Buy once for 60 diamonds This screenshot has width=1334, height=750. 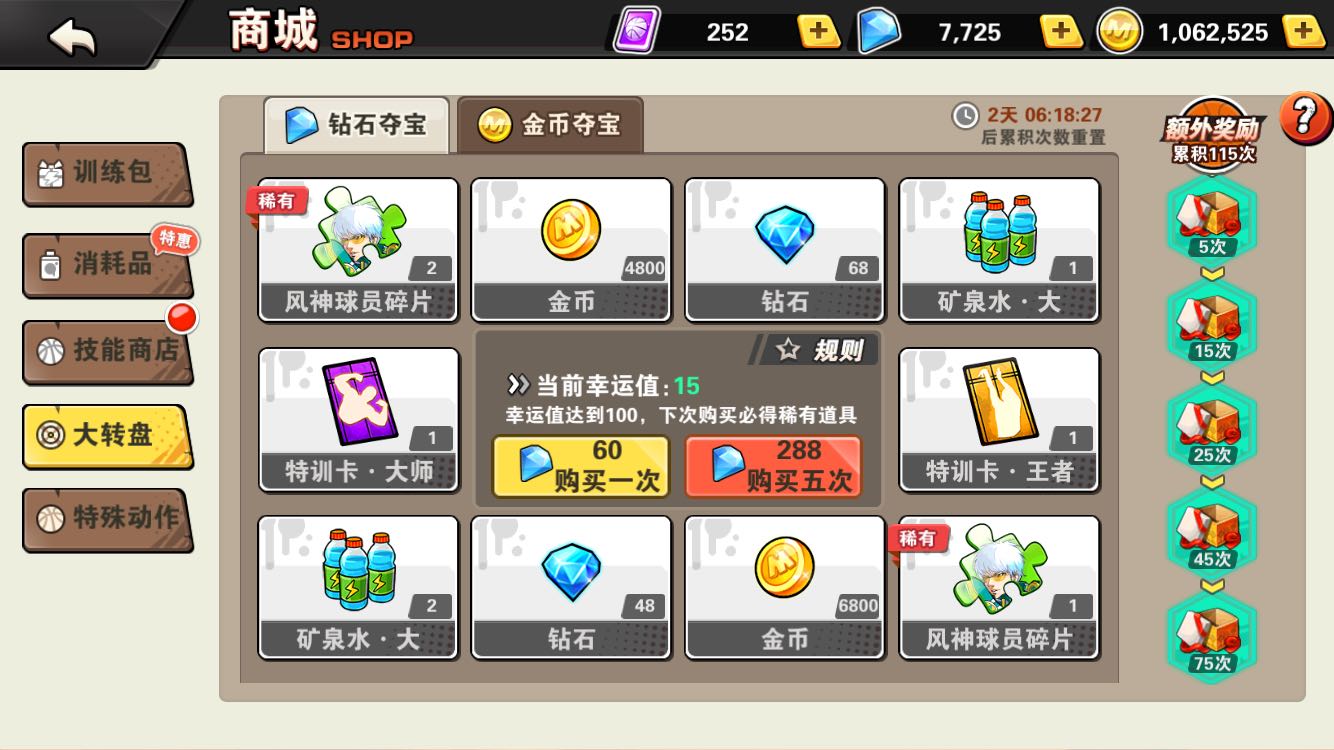[581, 466]
